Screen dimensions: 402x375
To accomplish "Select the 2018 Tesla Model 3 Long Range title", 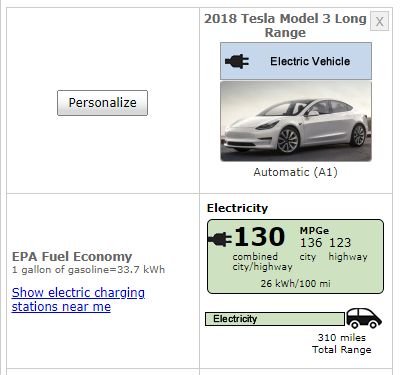I will (285, 25).
